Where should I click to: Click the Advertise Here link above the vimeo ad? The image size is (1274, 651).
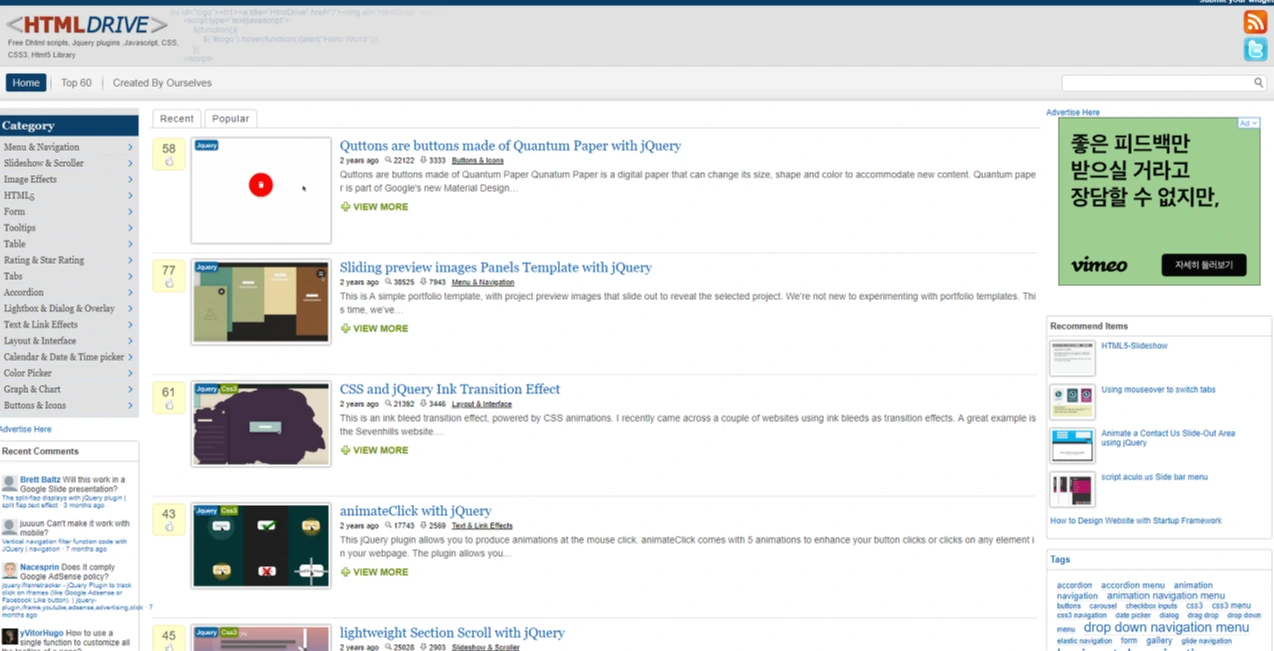[x=1072, y=112]
